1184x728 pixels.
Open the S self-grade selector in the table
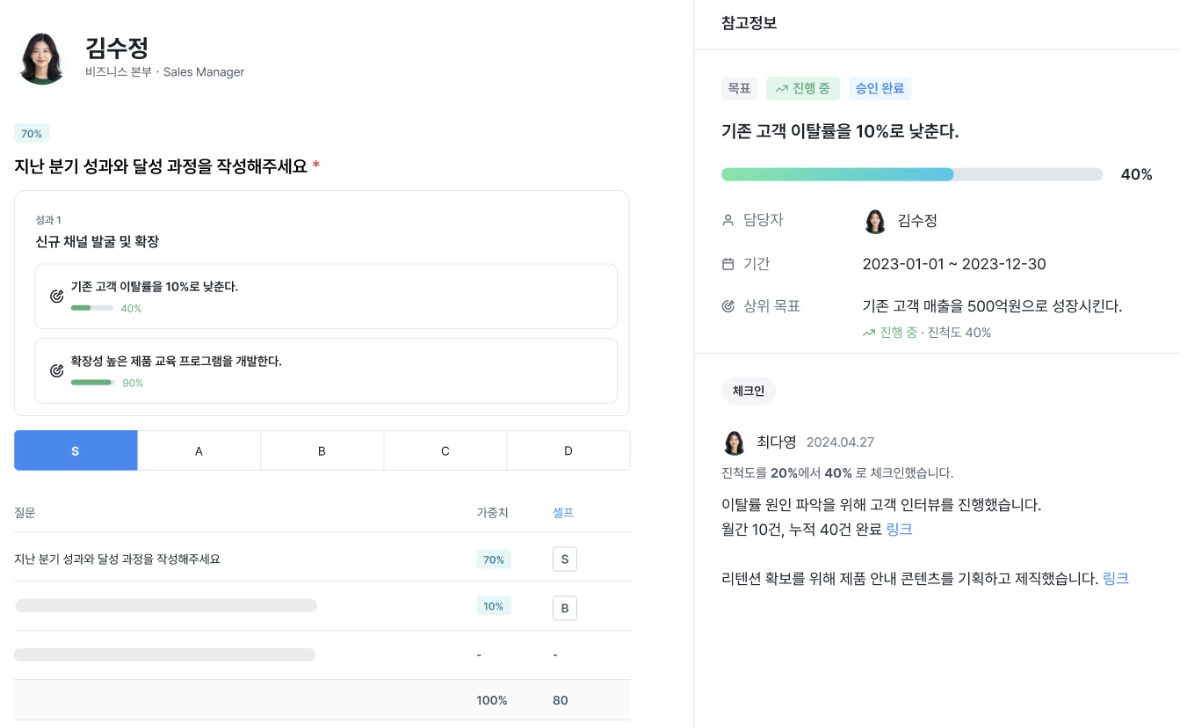(x=564, y=559)
